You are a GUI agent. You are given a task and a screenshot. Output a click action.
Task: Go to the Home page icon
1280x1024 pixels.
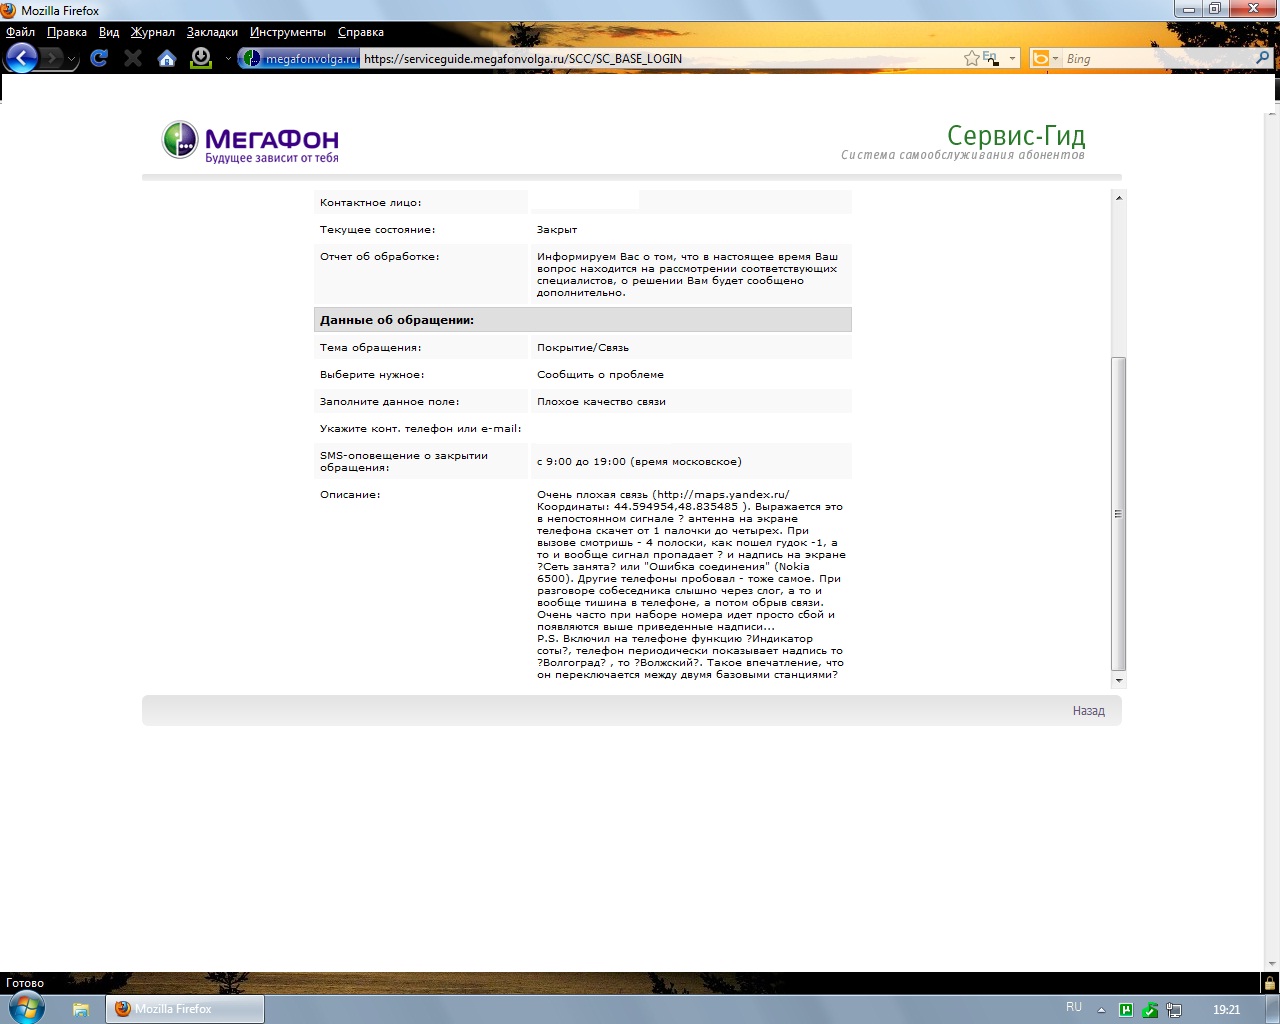click(x=167, y=58)
